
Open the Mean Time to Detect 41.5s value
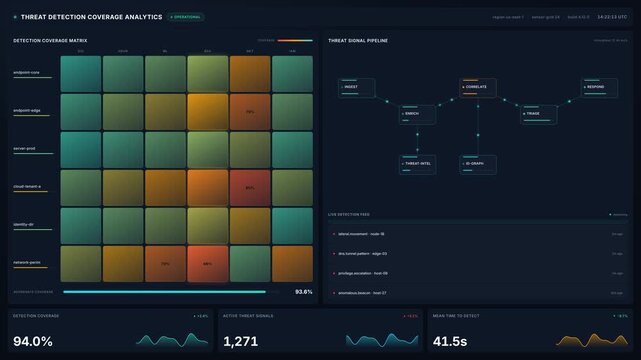coord(450,341)
